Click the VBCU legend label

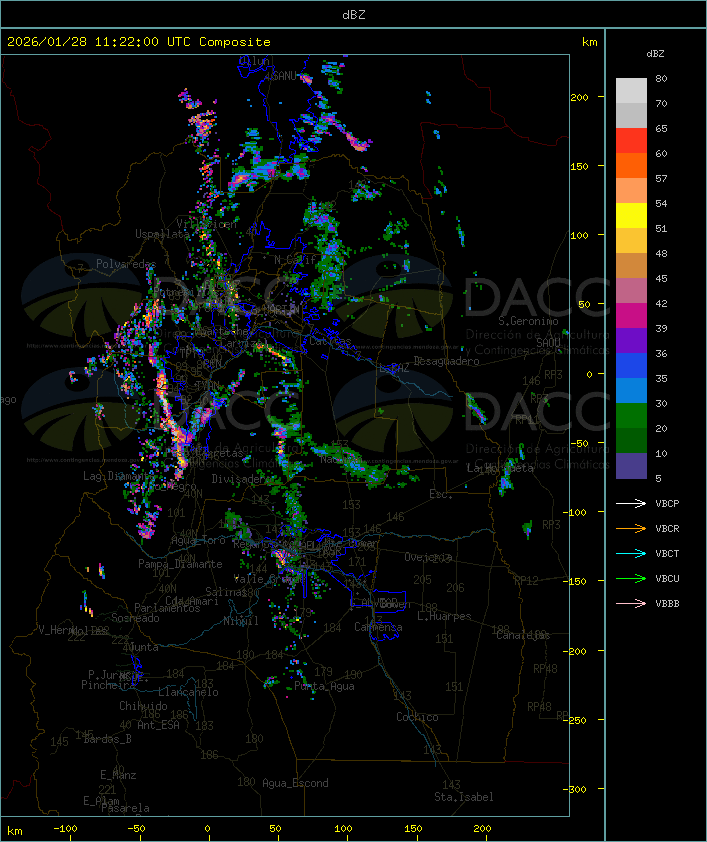click(667, 578)
